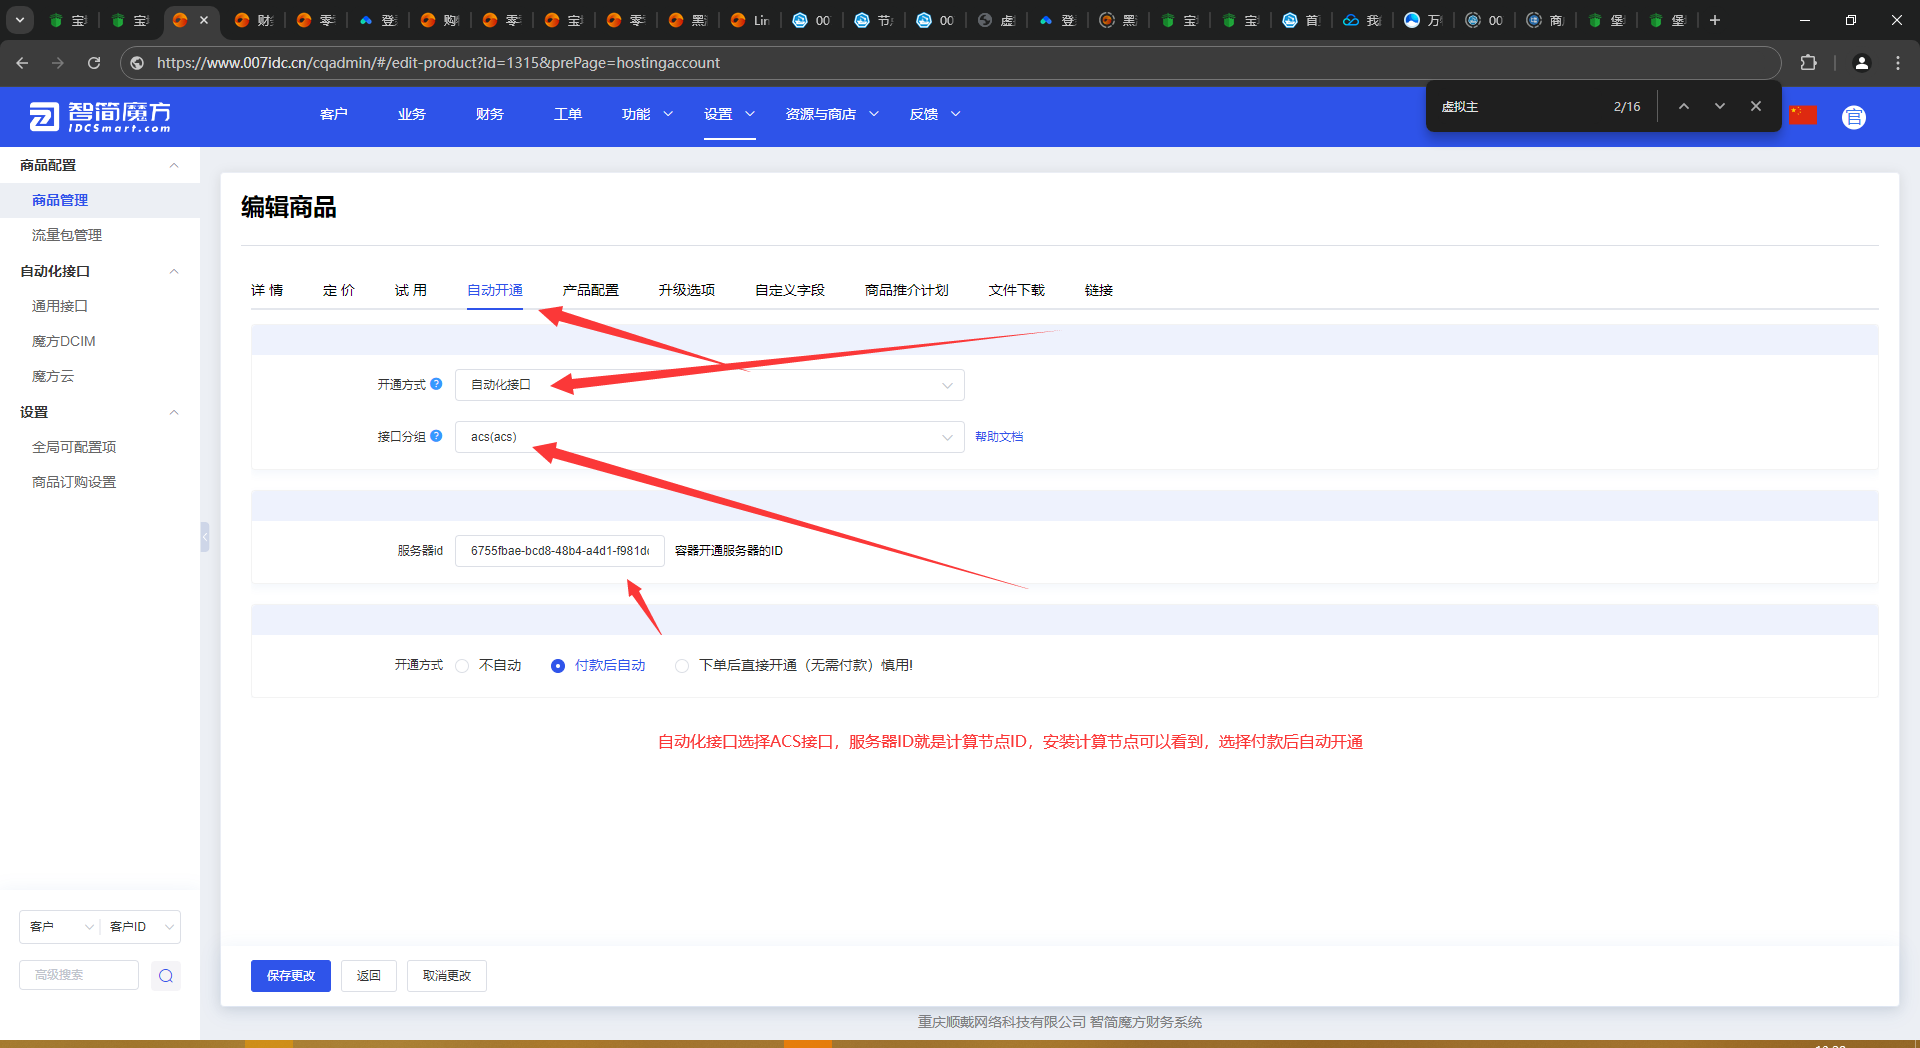
Task: Switch to the 文件下载 tab
Action: coord(1017,290)
